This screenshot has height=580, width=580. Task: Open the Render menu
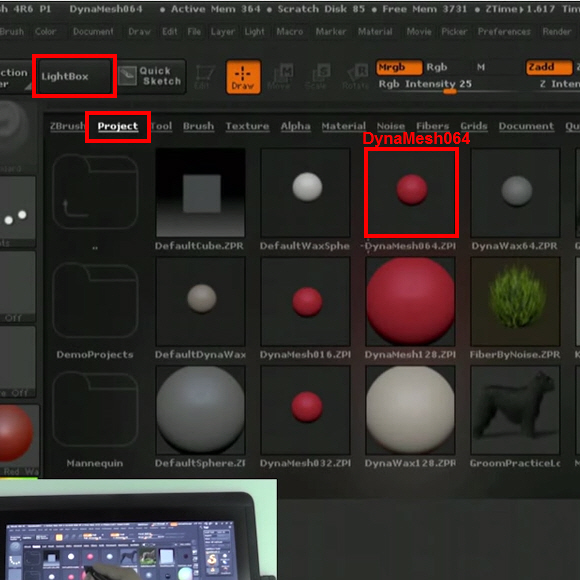pyautogui.click(x=557, y=32)
